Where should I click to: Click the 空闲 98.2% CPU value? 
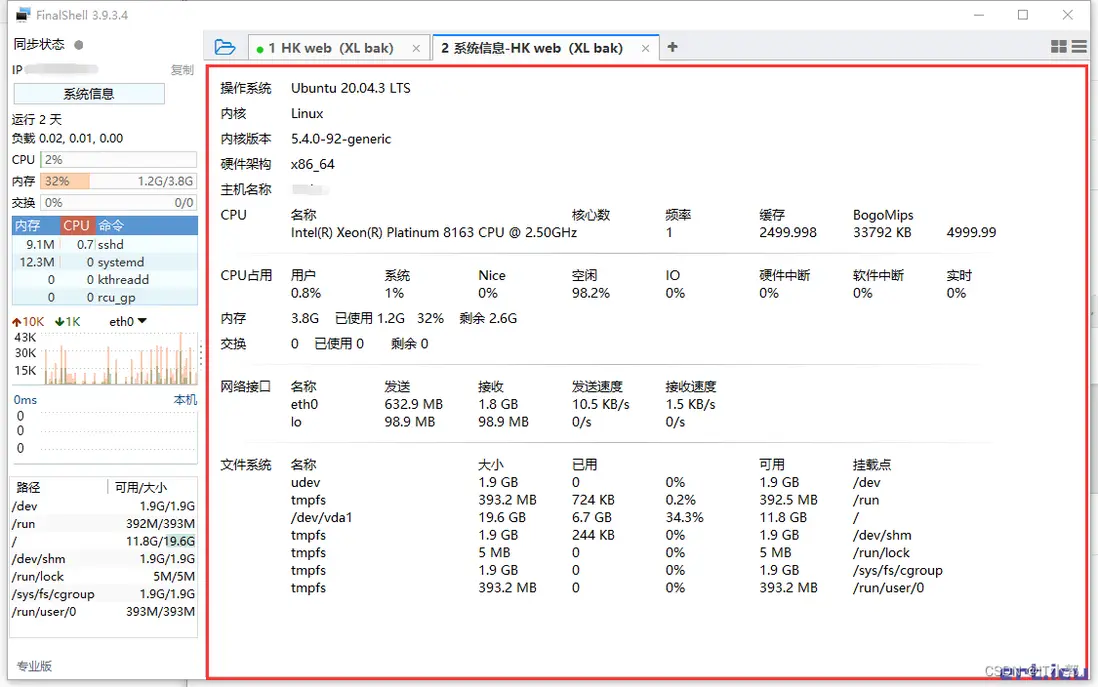[591, 293]
